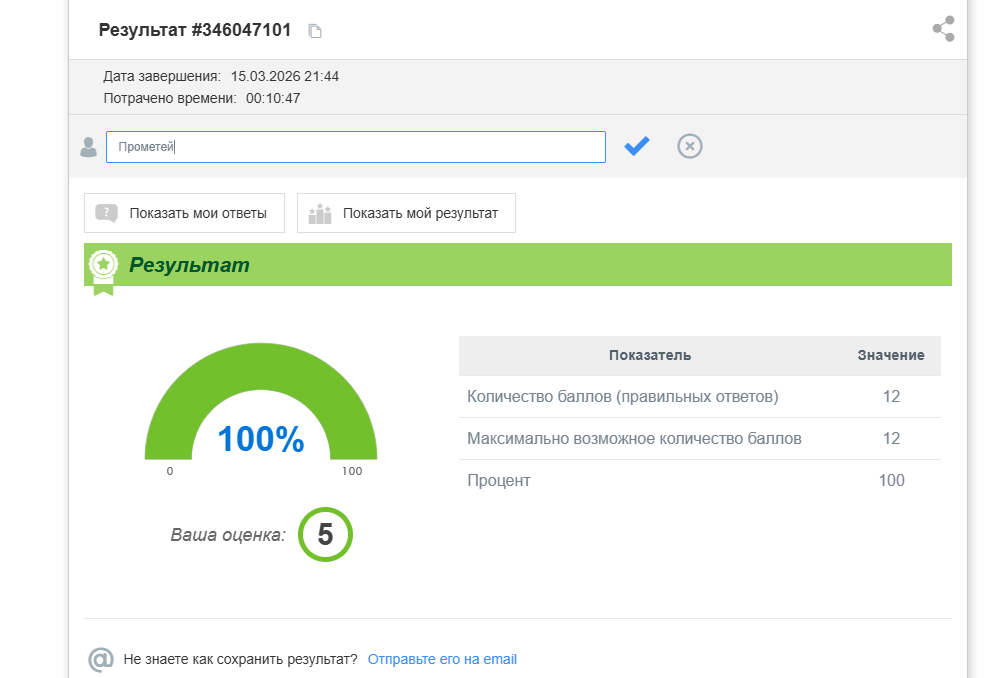Cancel name editing with circled X

point(690,146)
